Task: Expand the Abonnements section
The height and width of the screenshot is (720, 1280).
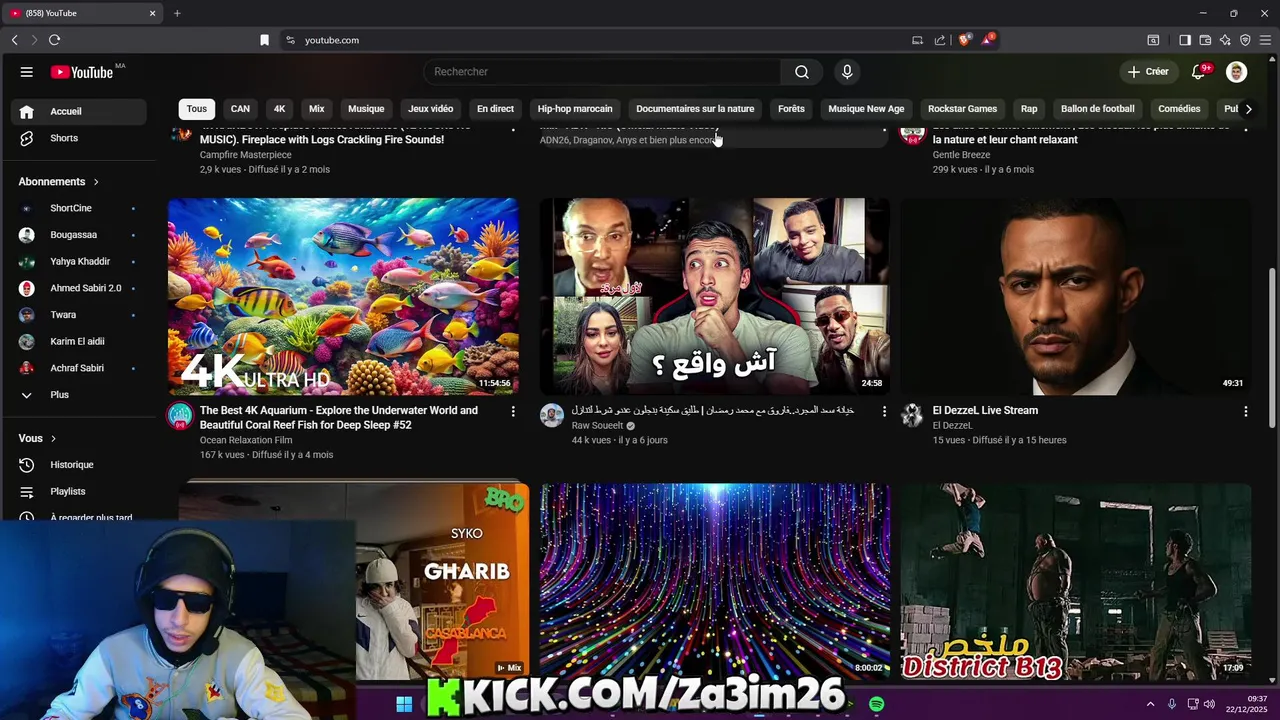Action: pos(59,182)
